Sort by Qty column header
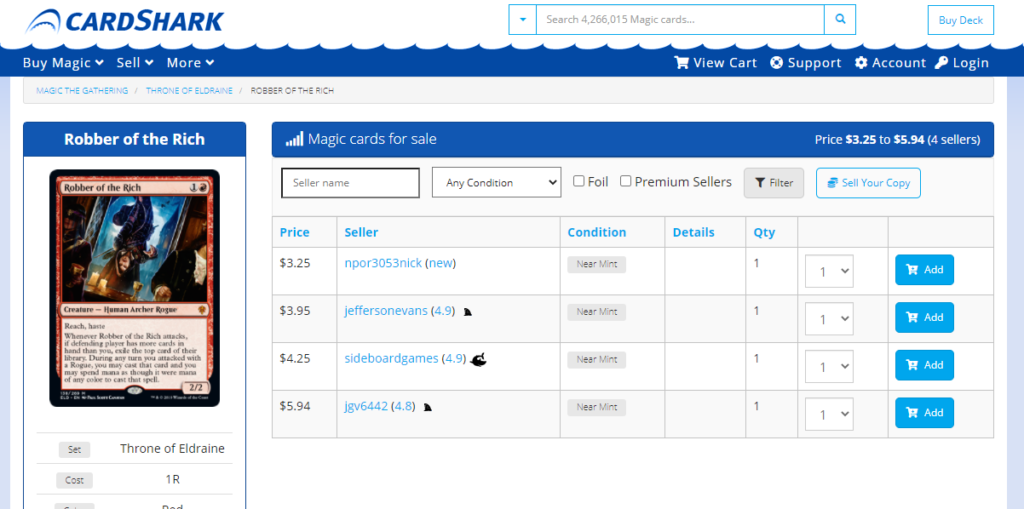This screenshot has height=509, width=1024. tap(764, 232)
